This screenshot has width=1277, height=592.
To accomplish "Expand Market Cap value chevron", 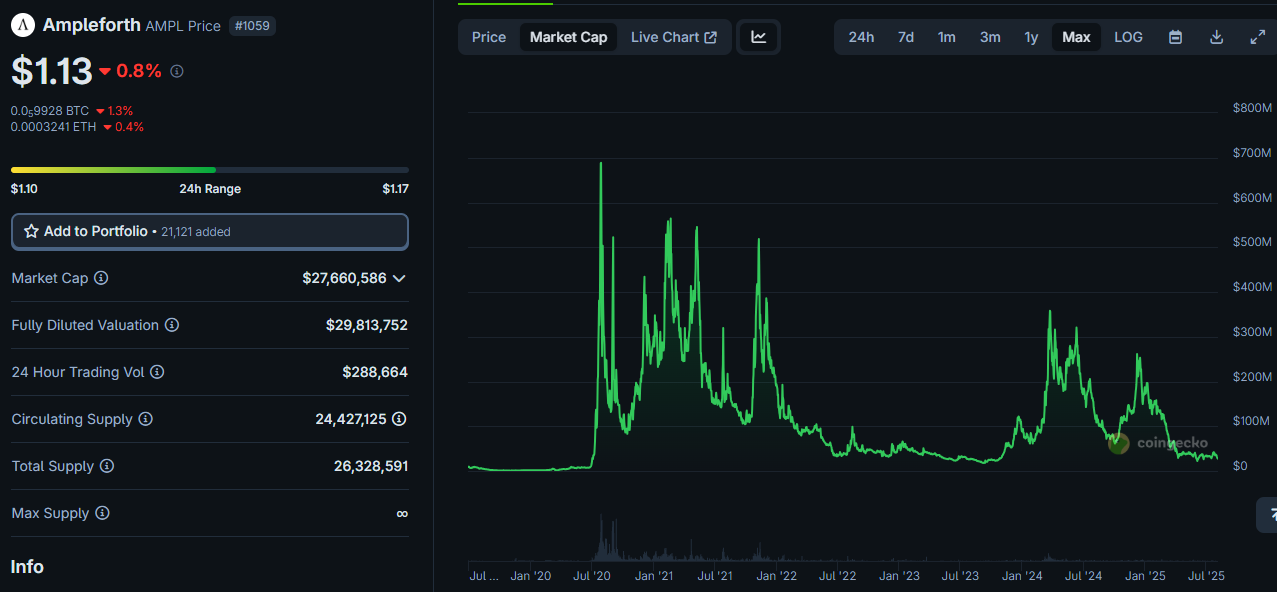I will 399,278.
